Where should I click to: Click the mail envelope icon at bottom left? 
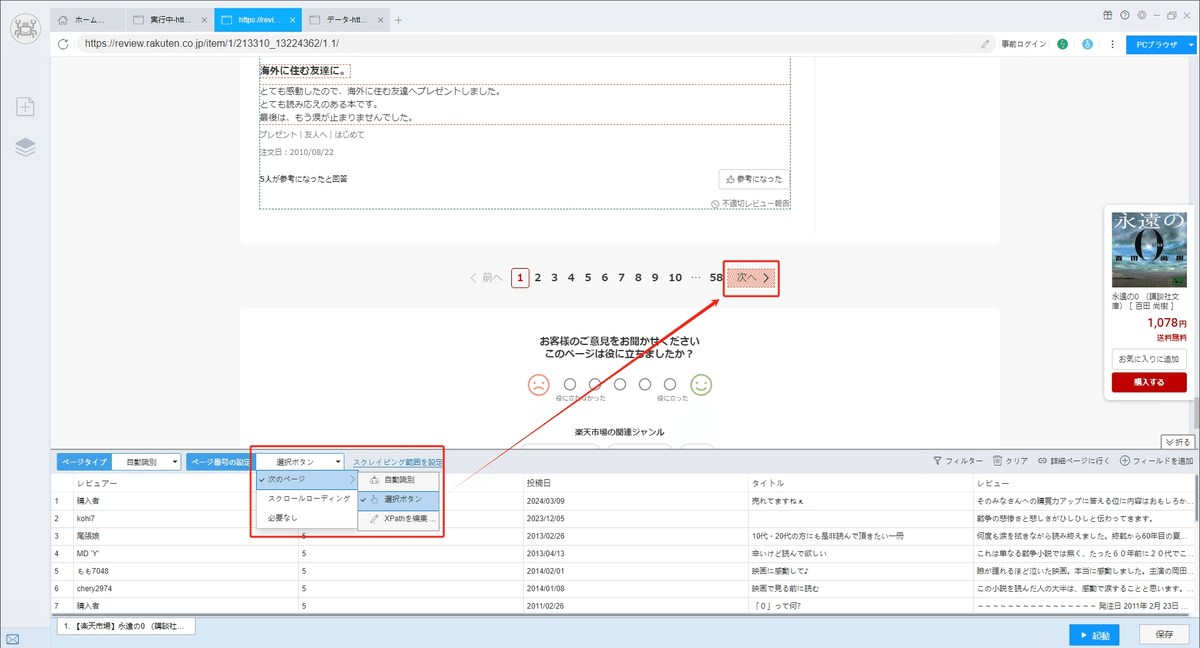[x=12, y=638]
